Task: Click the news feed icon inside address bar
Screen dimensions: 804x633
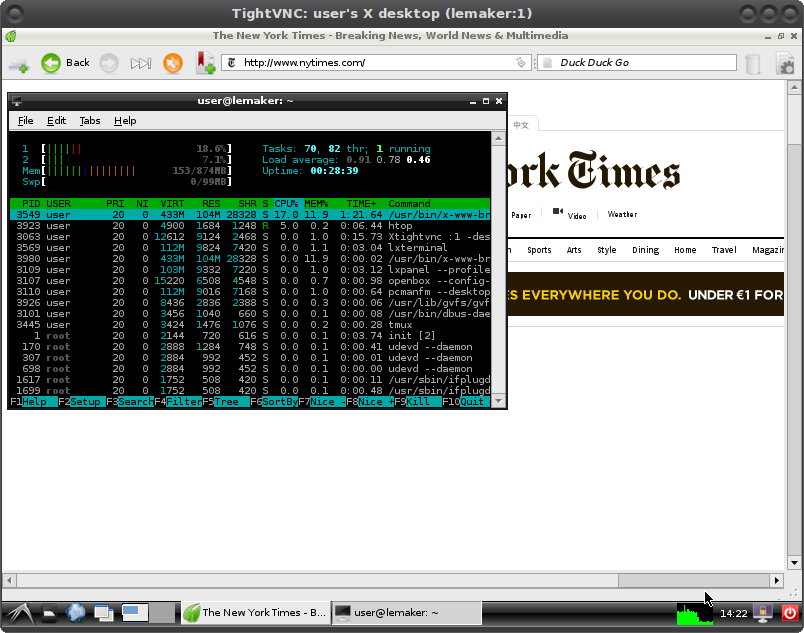Action: pyautogui.click(x=520, y=63)
